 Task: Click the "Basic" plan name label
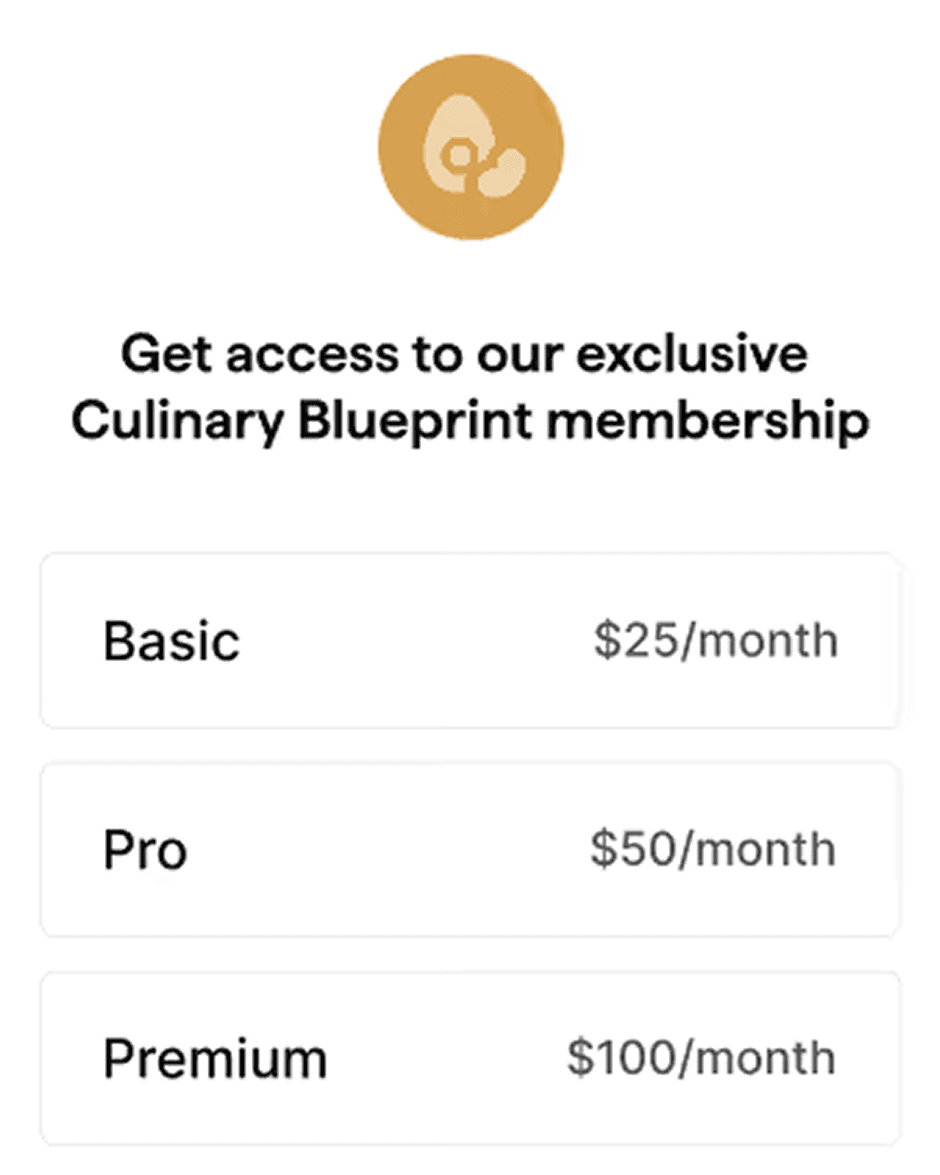pyautogui.click(x=172, y=641)
